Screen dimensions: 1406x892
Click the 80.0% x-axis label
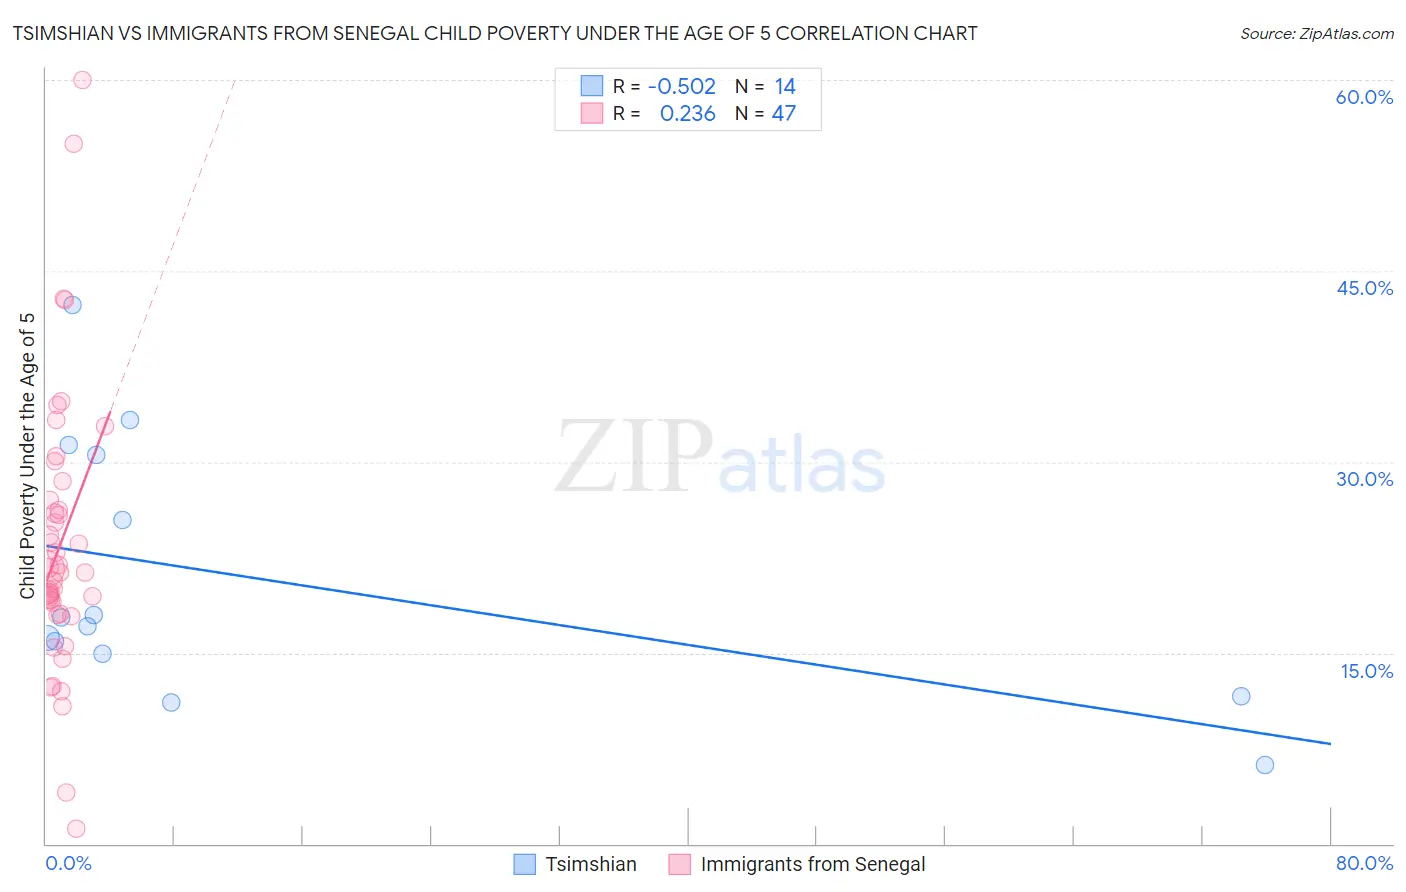(1364, 863)
